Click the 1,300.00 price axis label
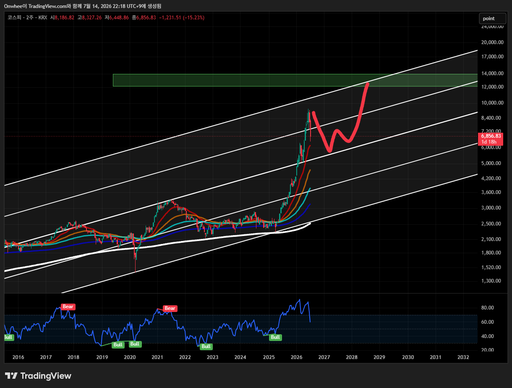Image resolution: width=512 pixels, height=388 pixels. [491, 281]
